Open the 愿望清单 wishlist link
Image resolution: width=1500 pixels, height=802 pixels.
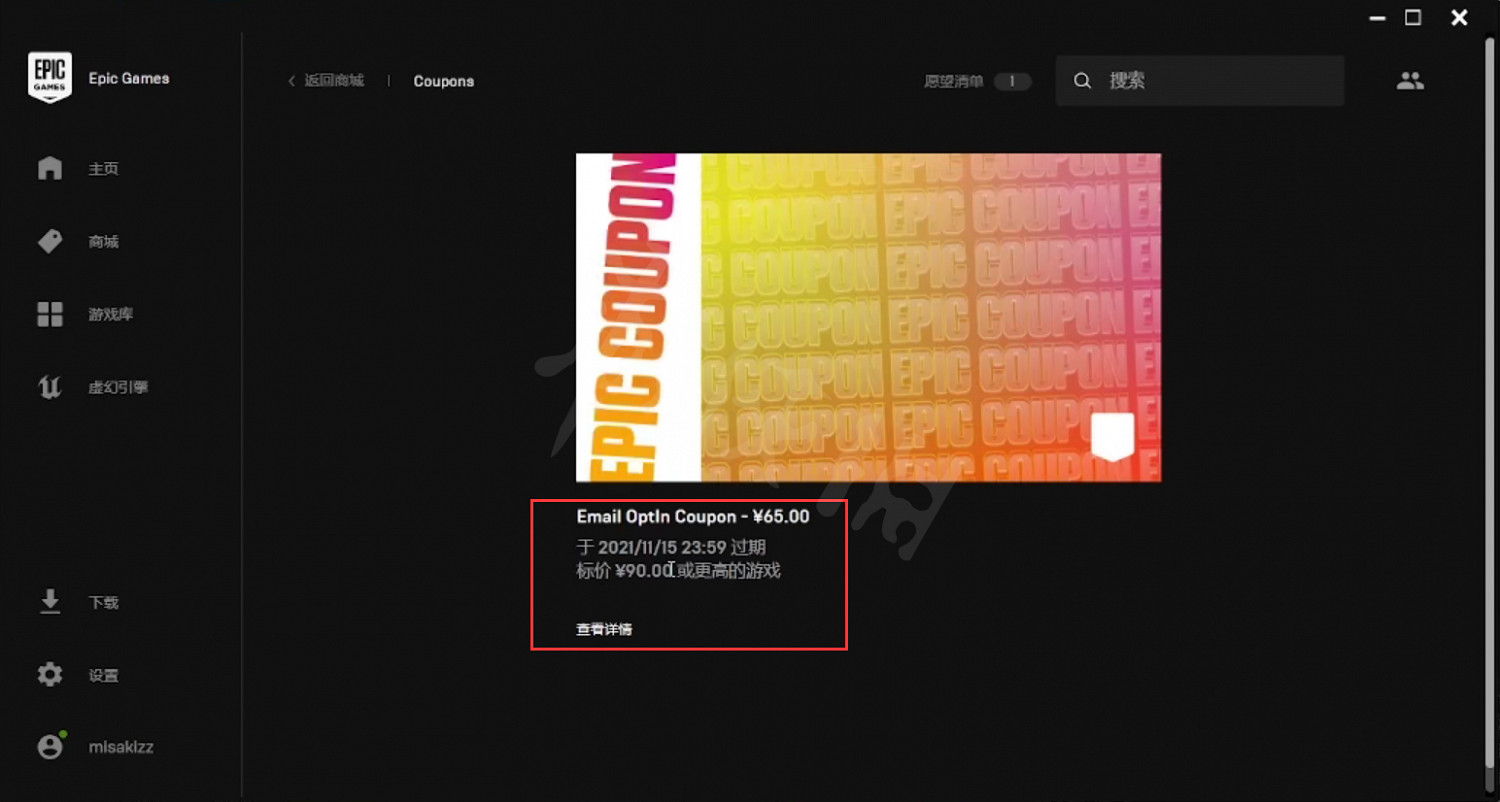point(953,81)
